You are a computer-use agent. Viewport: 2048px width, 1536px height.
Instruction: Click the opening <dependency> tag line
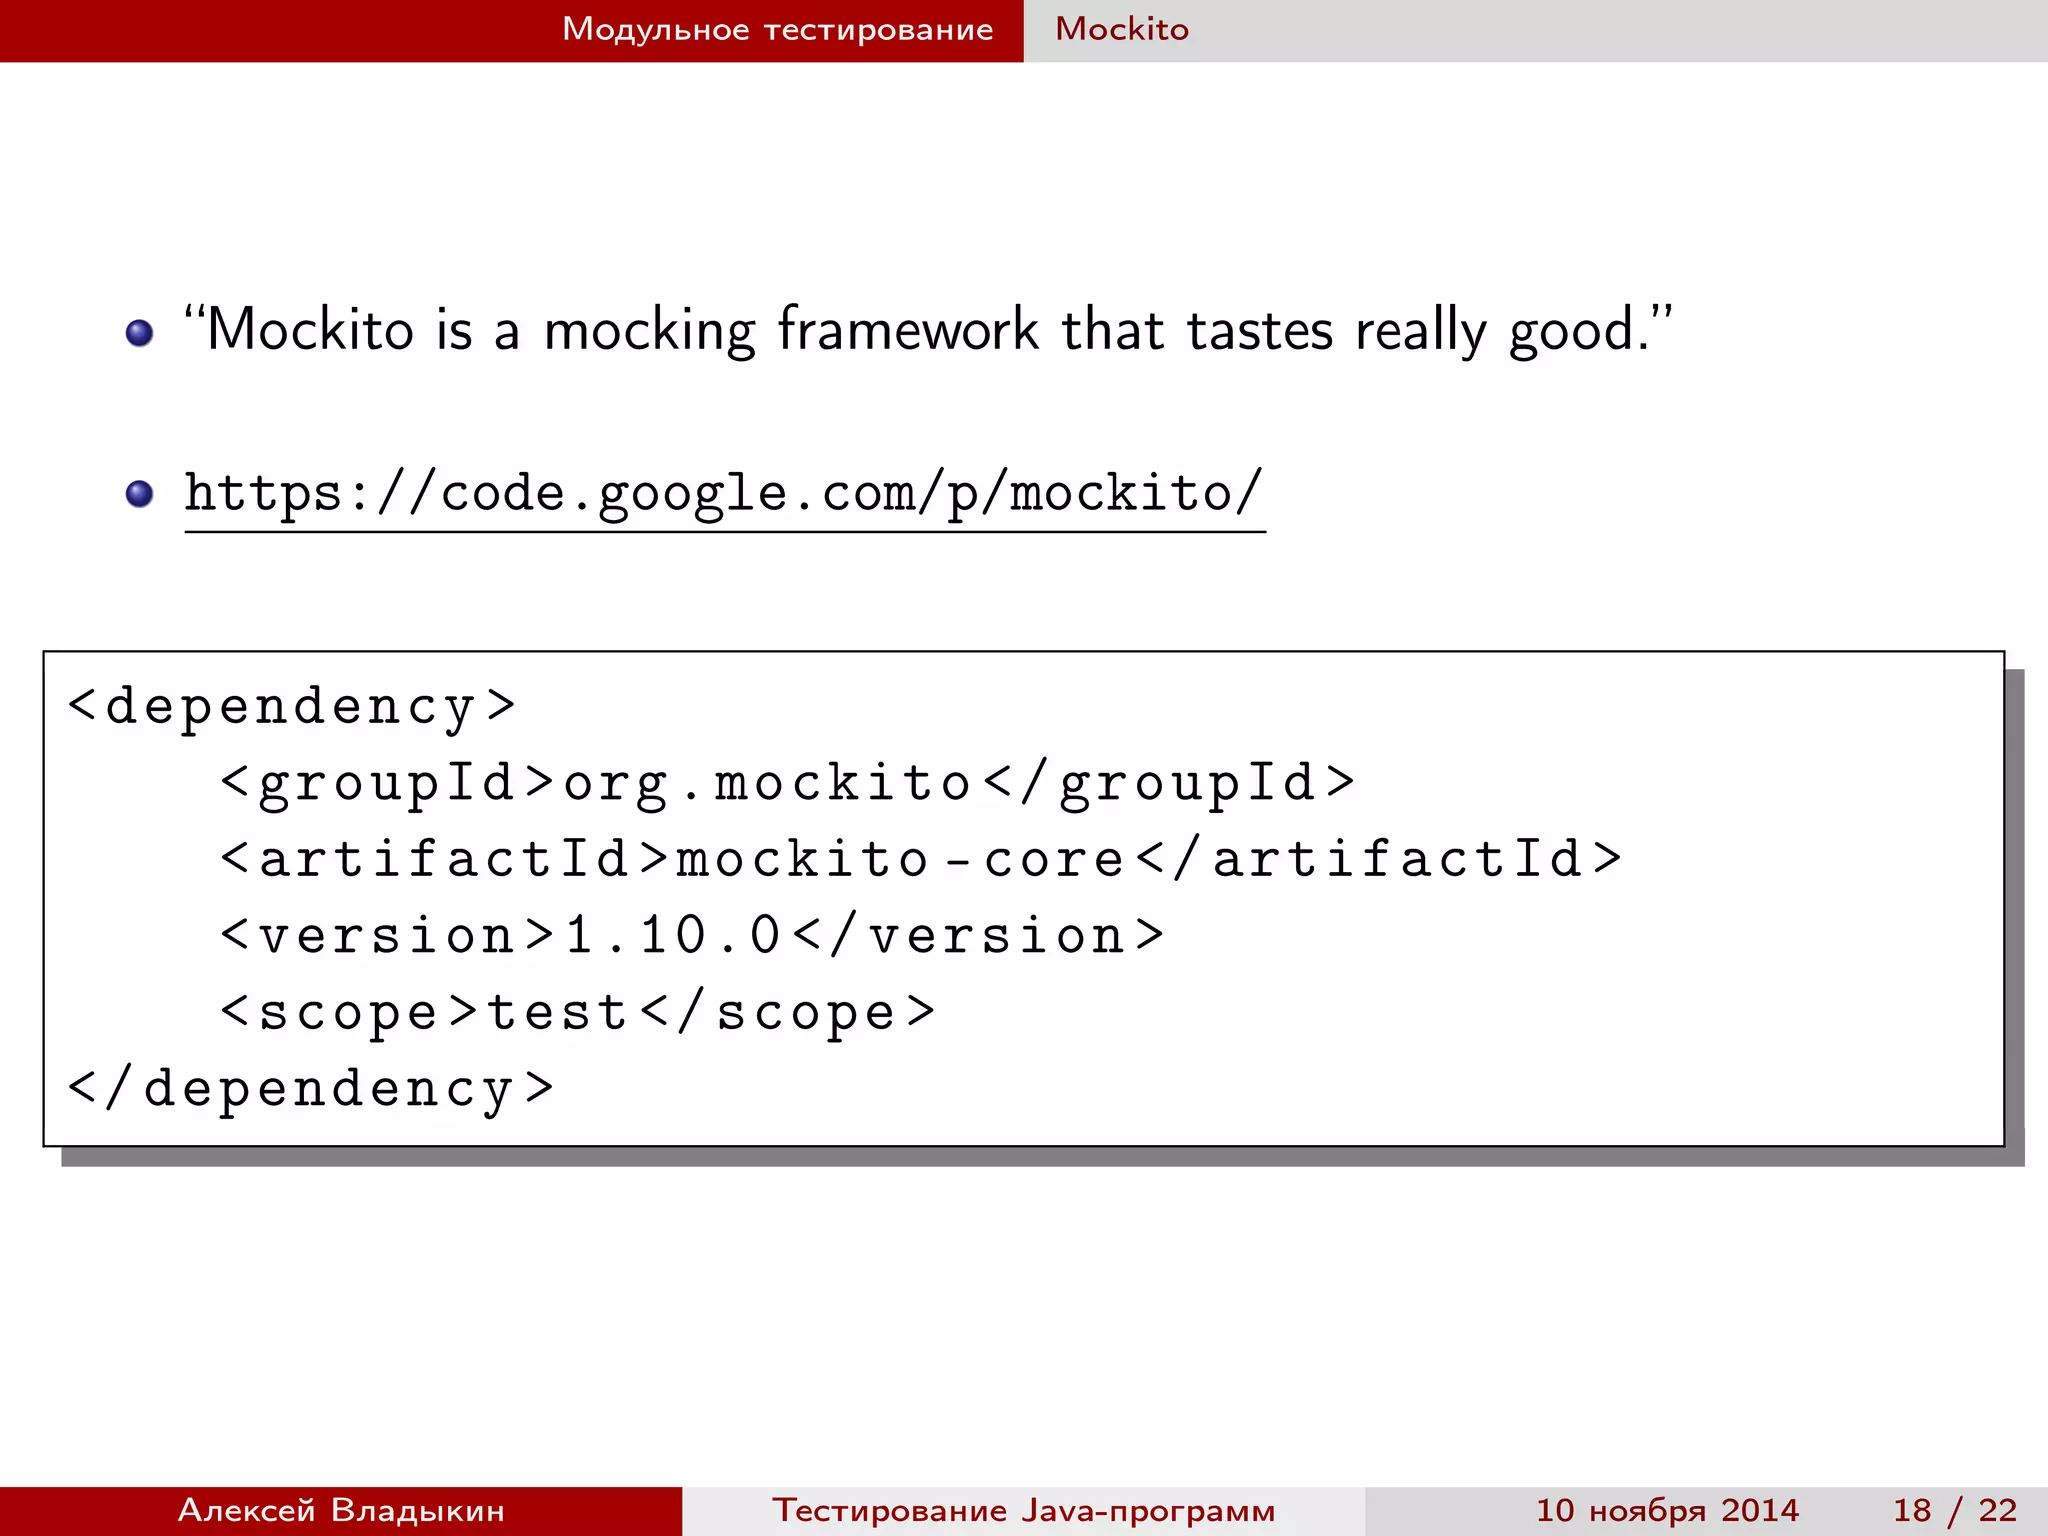[292, 707]
